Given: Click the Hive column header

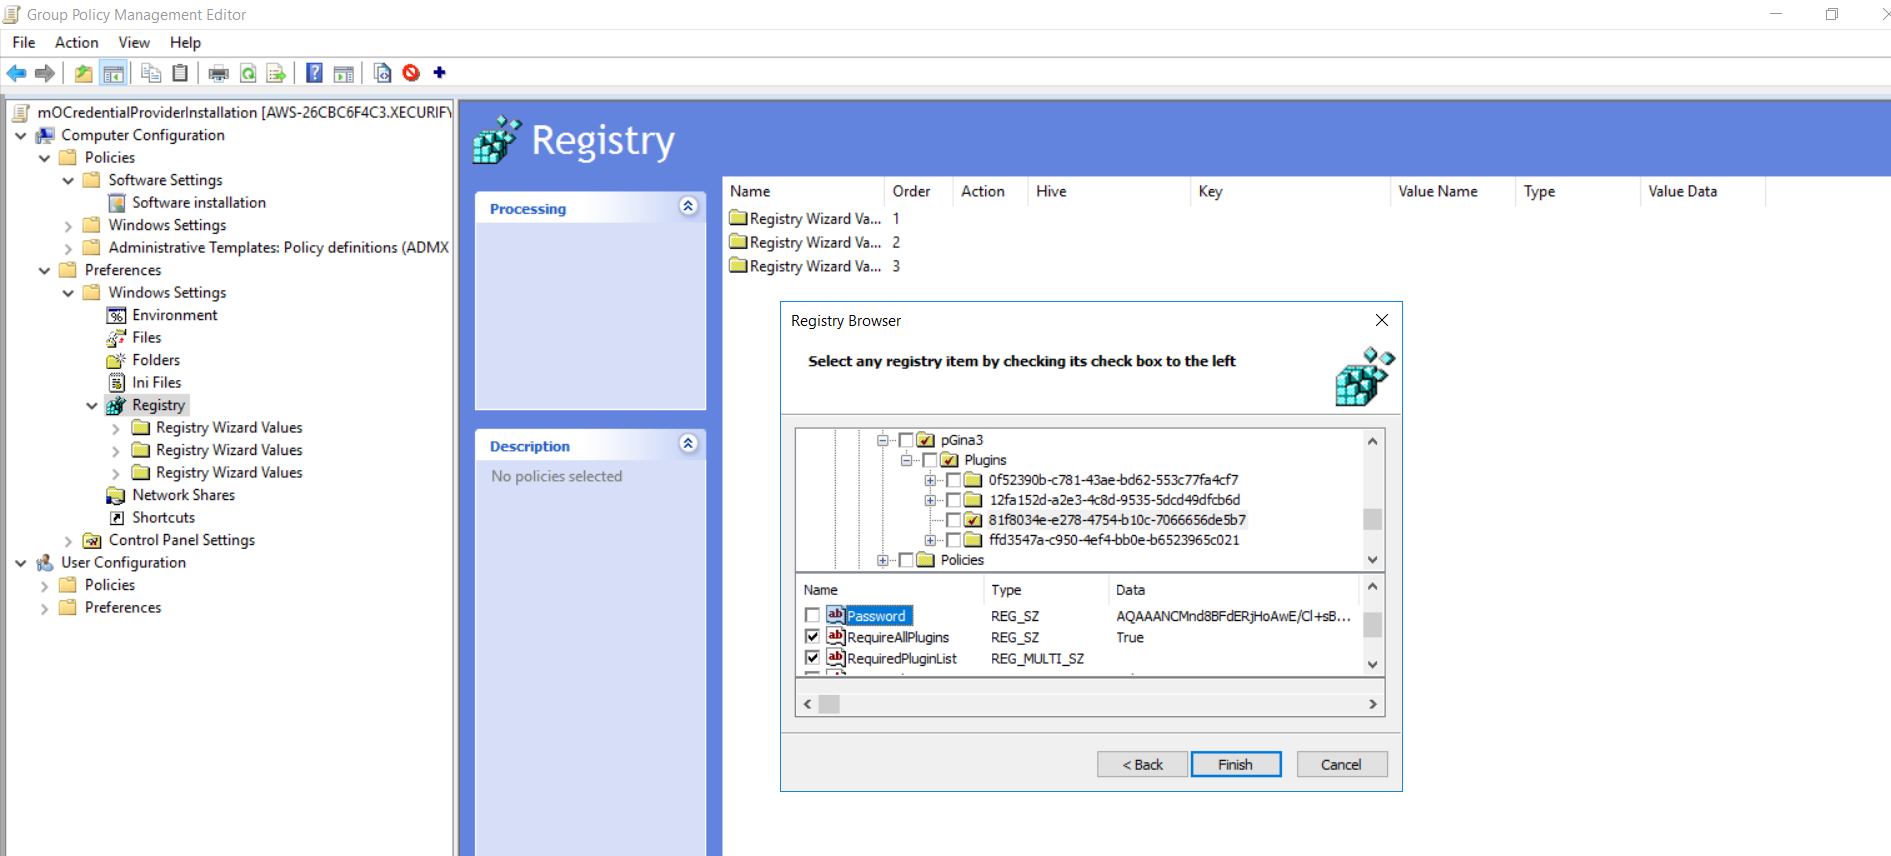Looking at the screenshot, I should [1109, 191].
